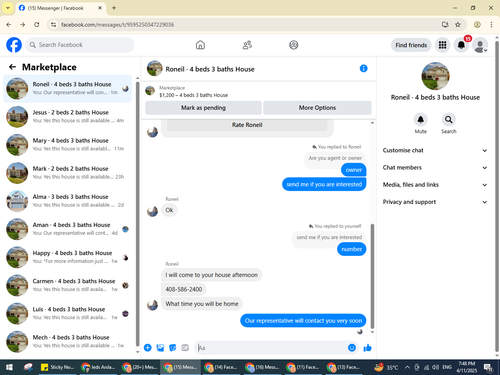Open the Carmen - 4 beds 3 baths House chat
Viewport: 500px width, 375px height.
click(x=67, y=285)
